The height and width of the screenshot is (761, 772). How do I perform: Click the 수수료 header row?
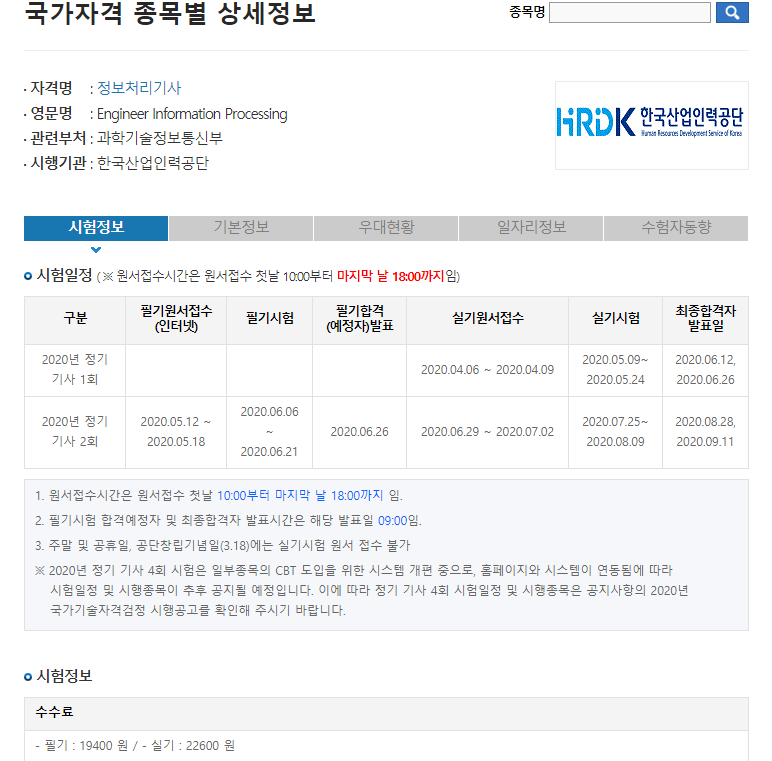pos(386,713)
